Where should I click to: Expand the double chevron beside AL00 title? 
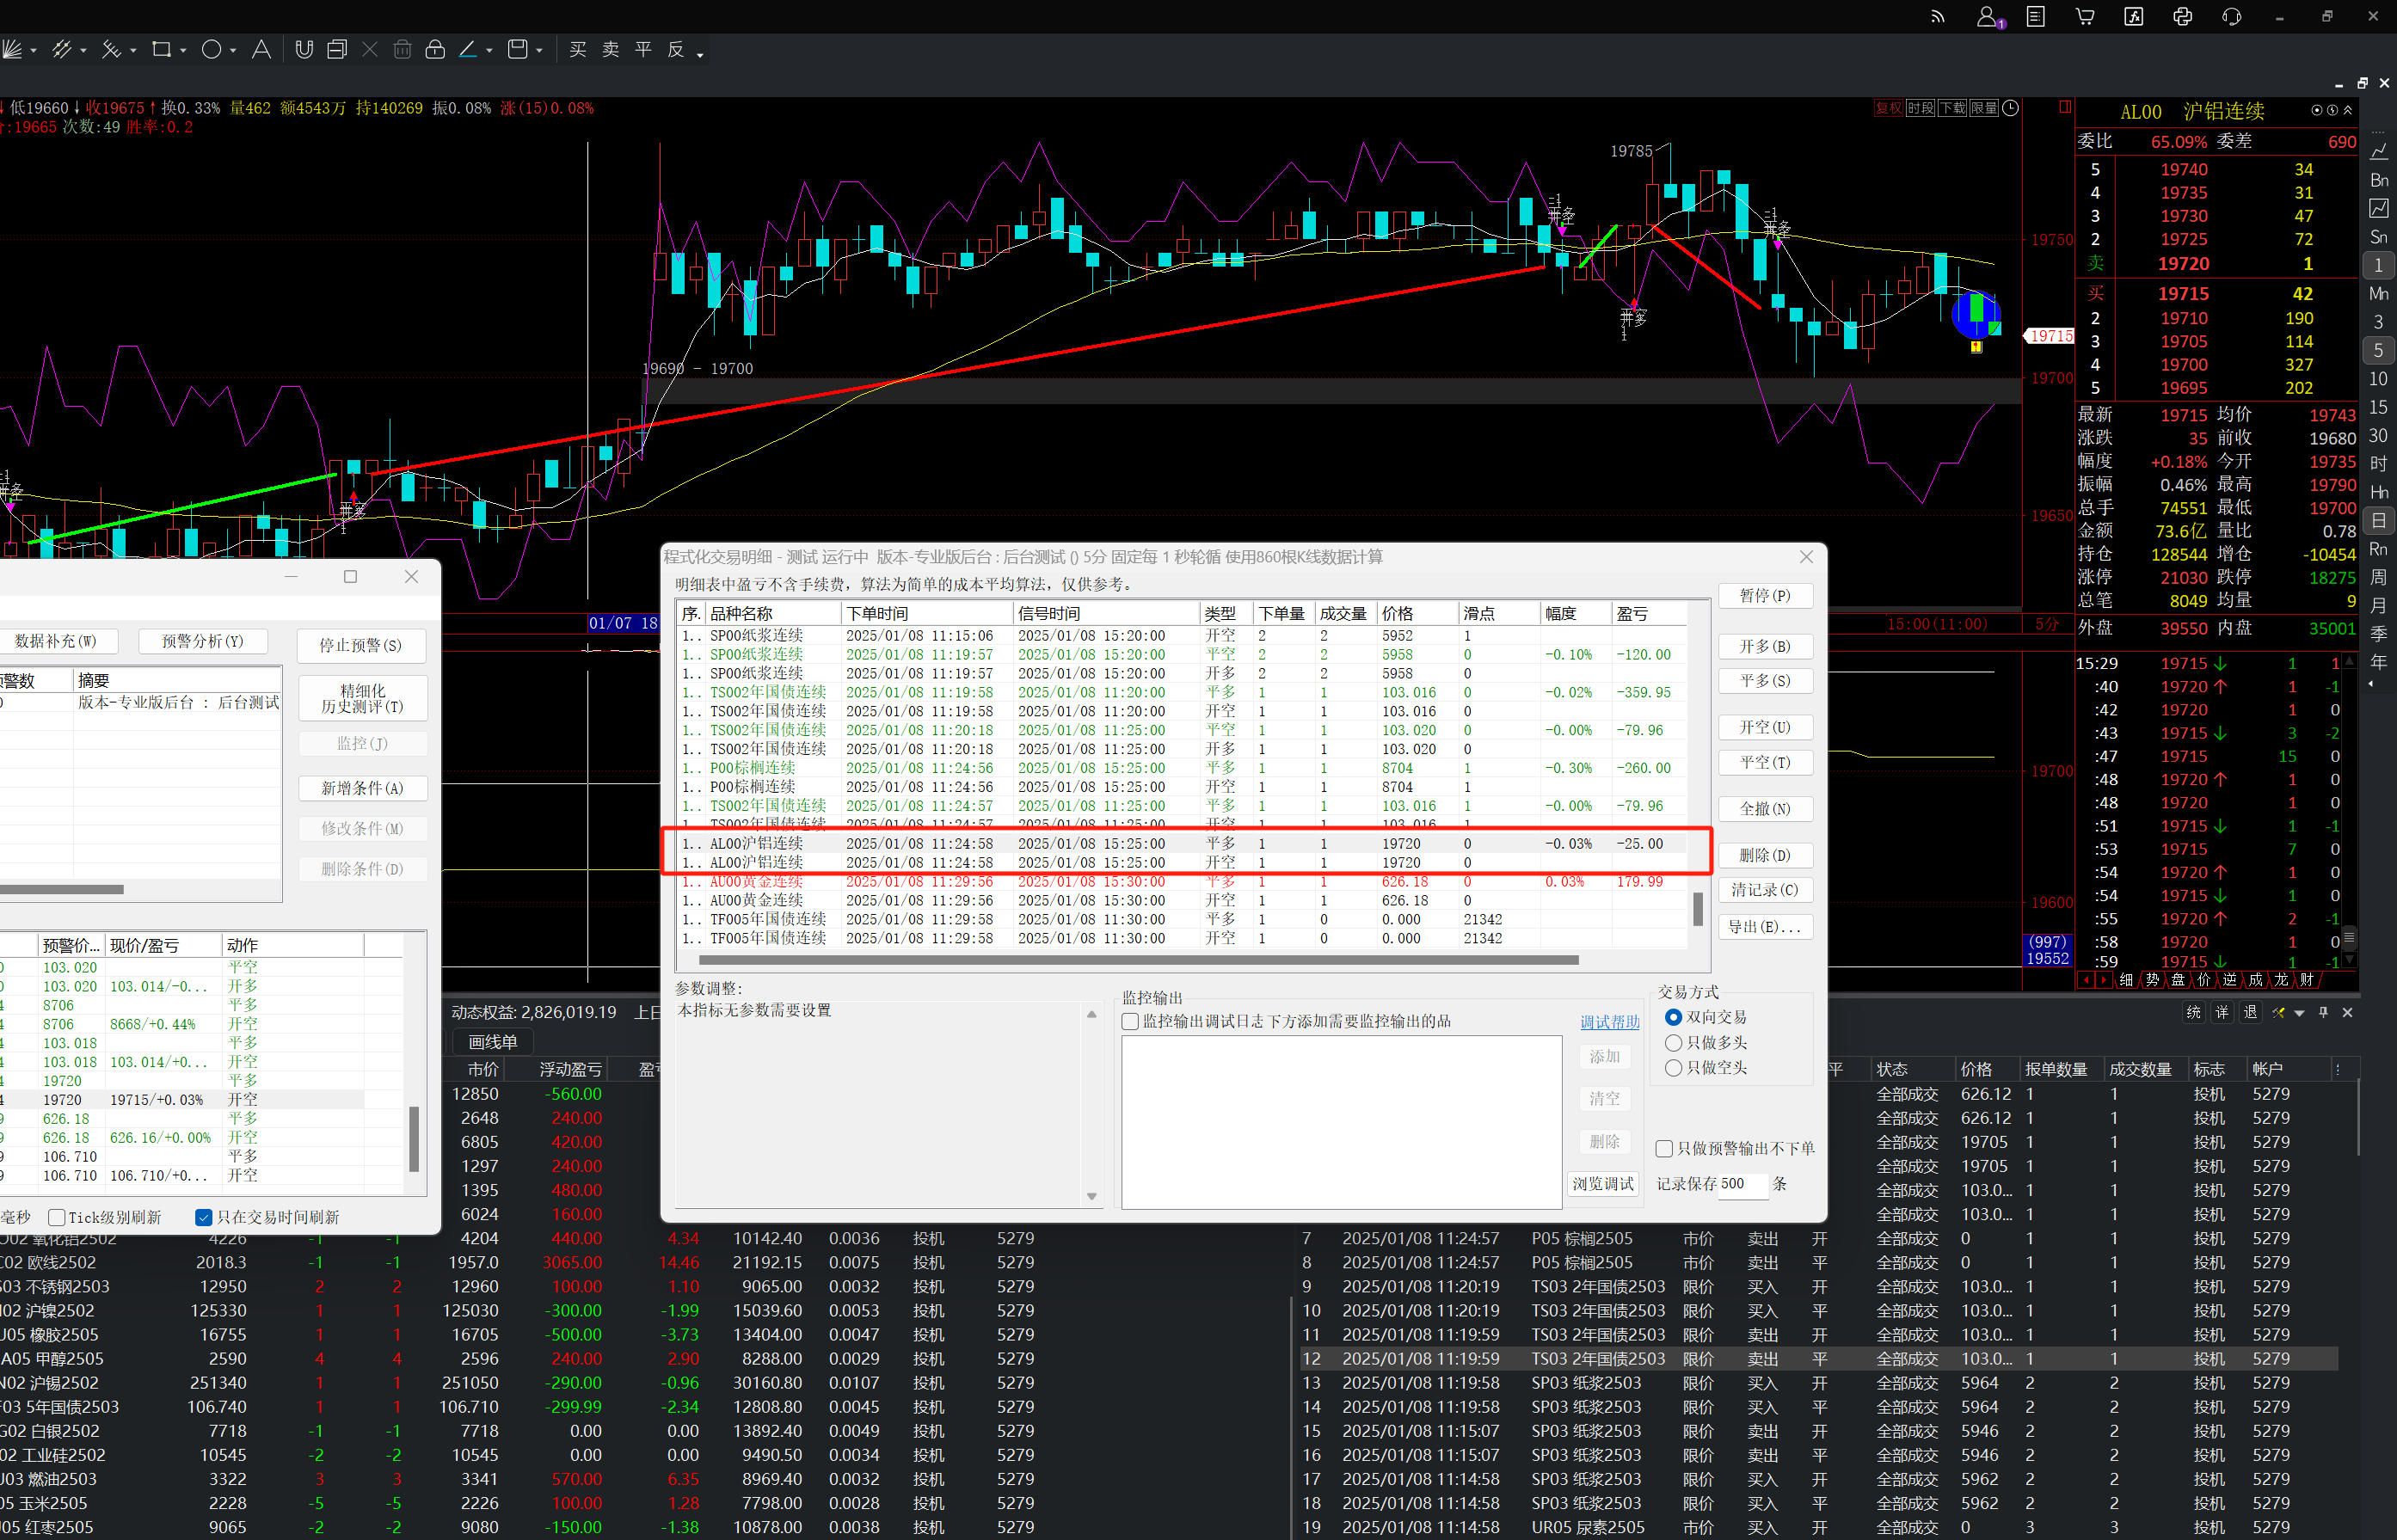click(x=2348, y=110)
